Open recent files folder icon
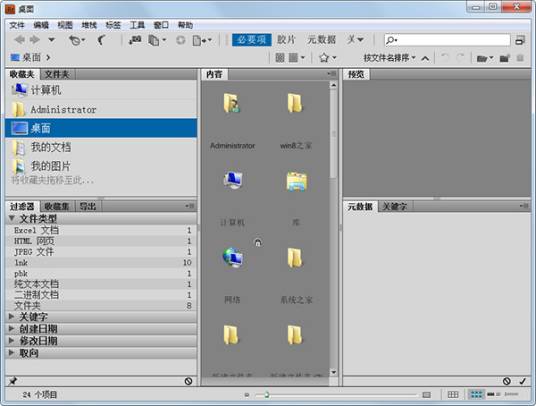Image resolution: width=536 pixels, height=406 pixels. point(485,58)
